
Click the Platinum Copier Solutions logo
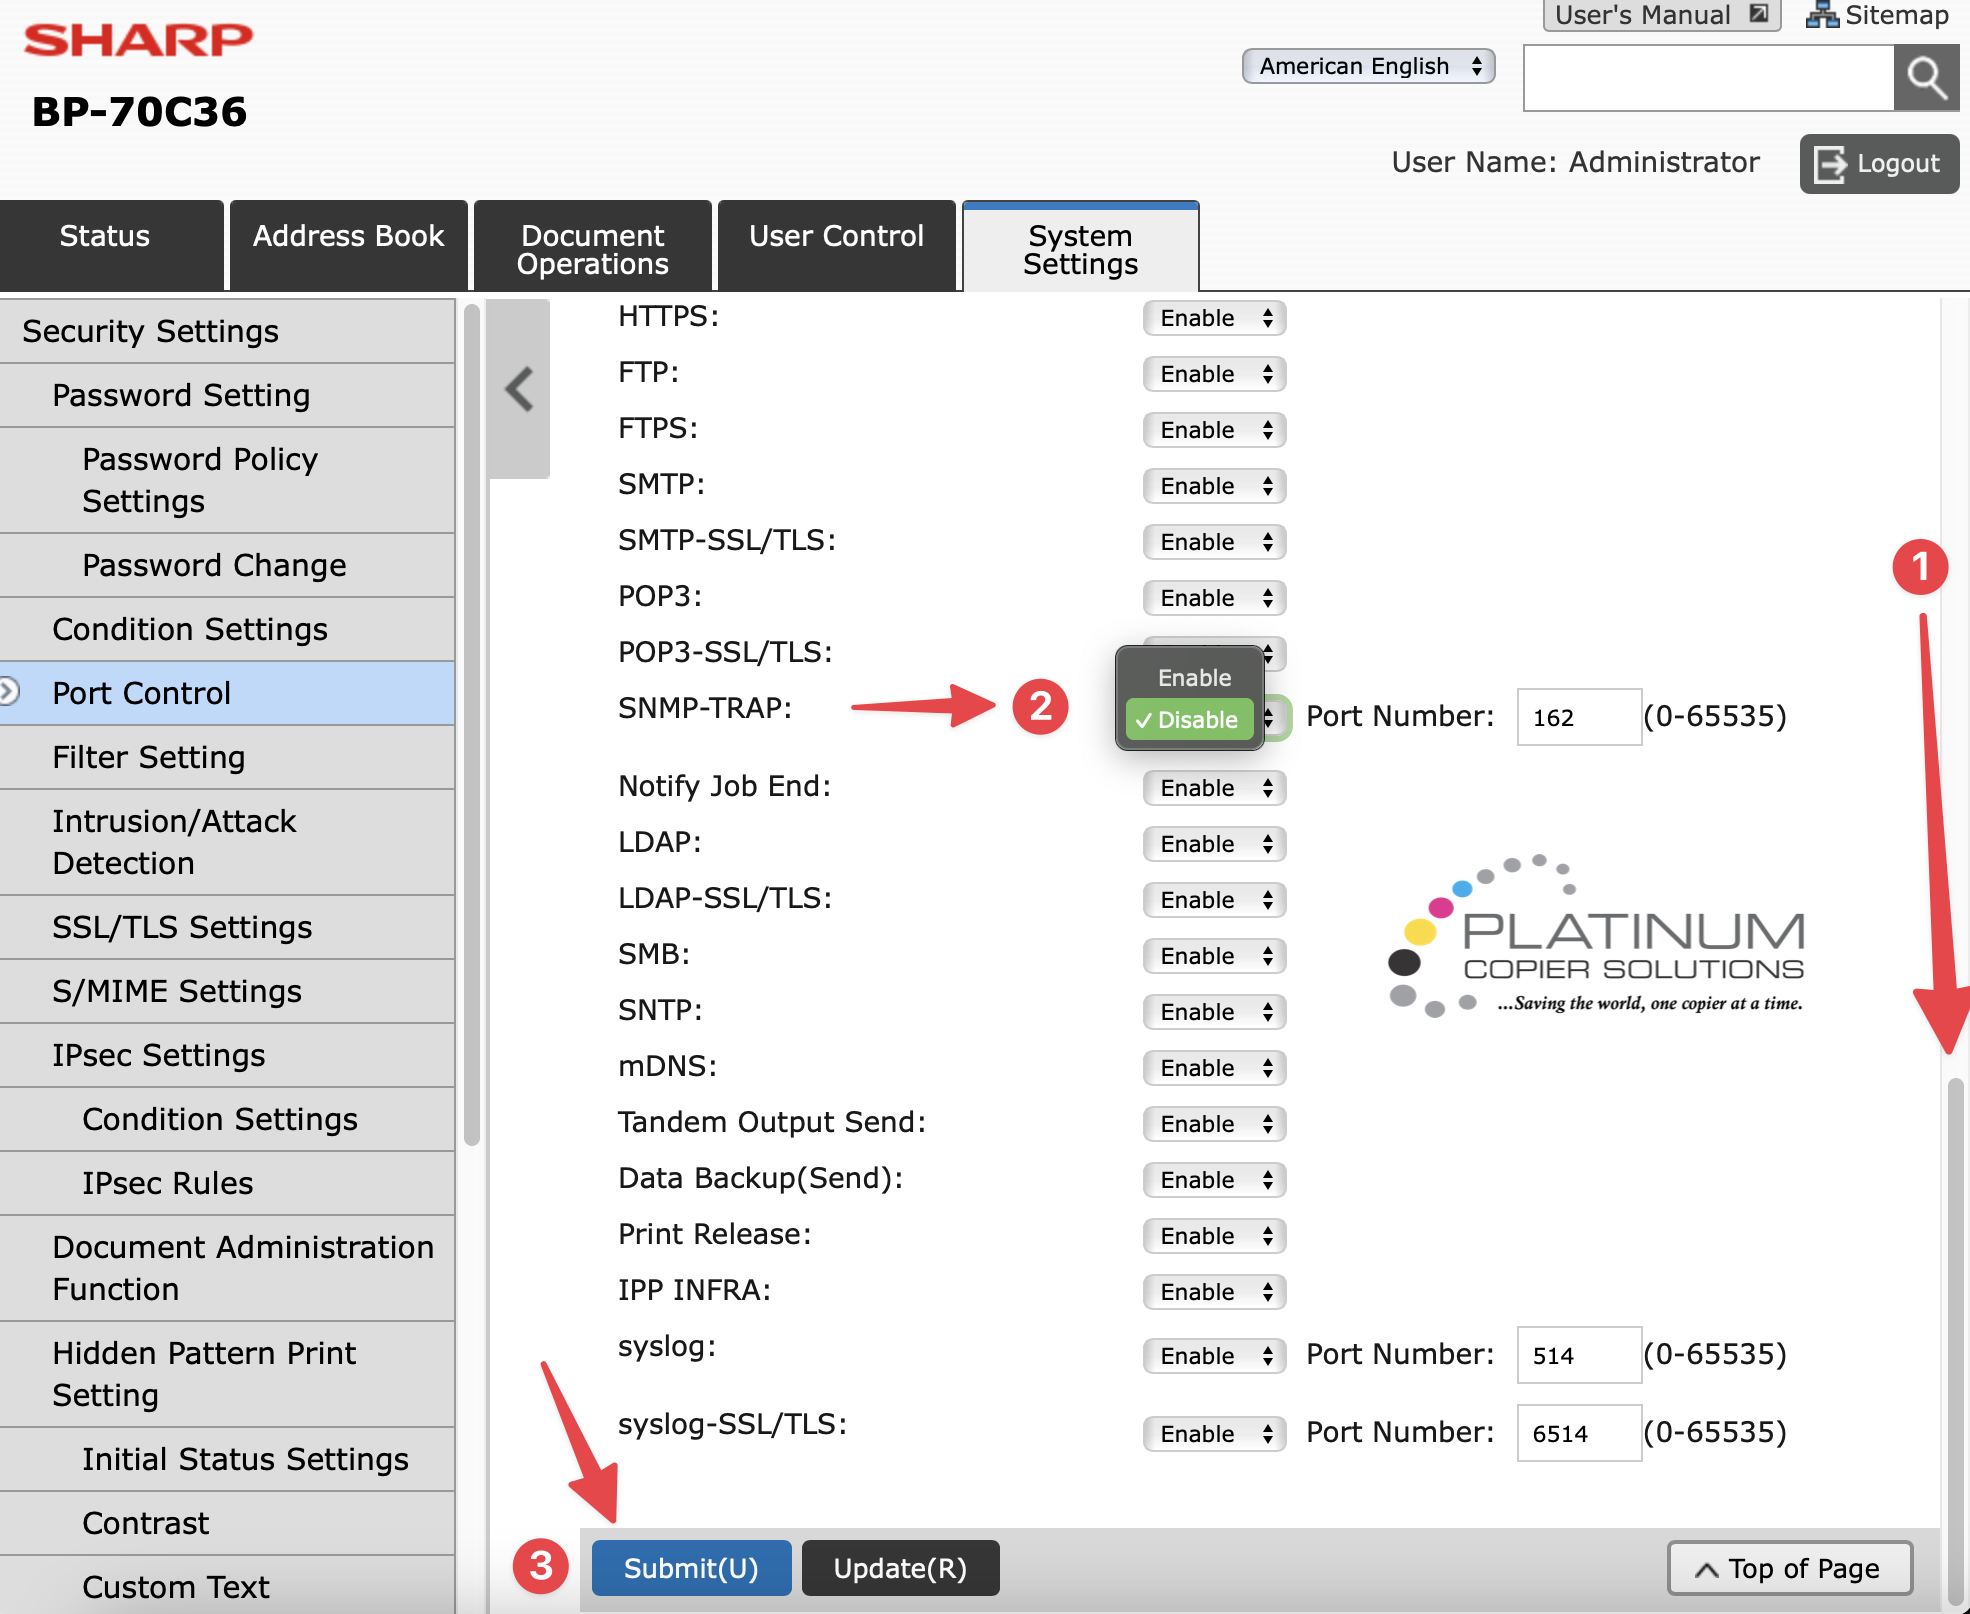point(1597,935)
